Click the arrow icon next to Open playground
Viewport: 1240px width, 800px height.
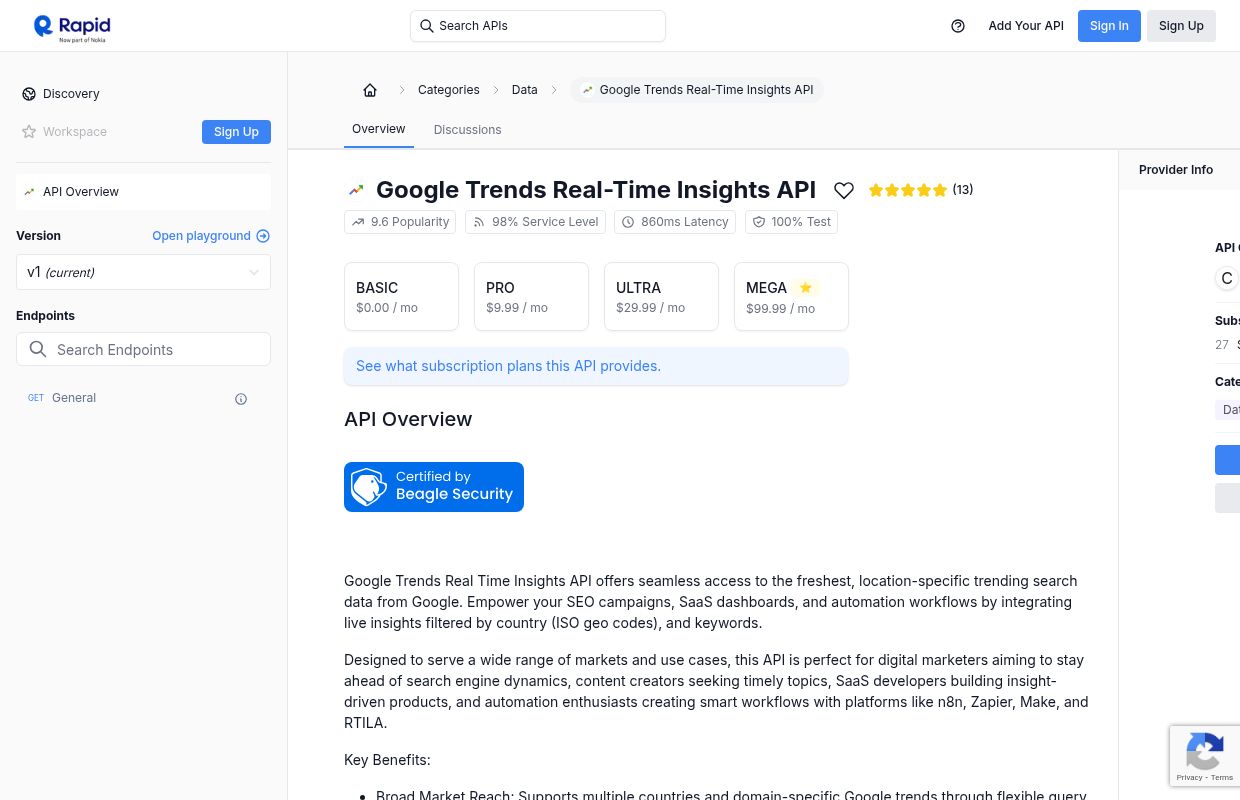click(263, 236)
